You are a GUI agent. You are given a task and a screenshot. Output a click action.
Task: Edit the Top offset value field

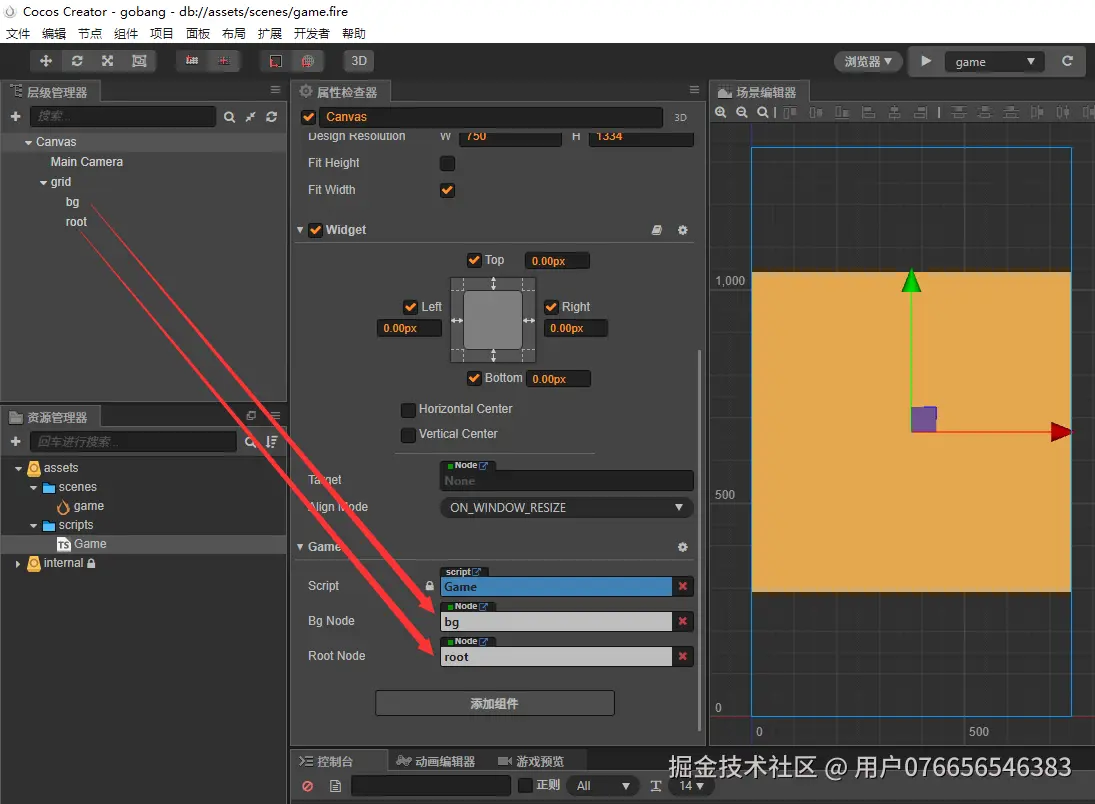coord(557,261)
